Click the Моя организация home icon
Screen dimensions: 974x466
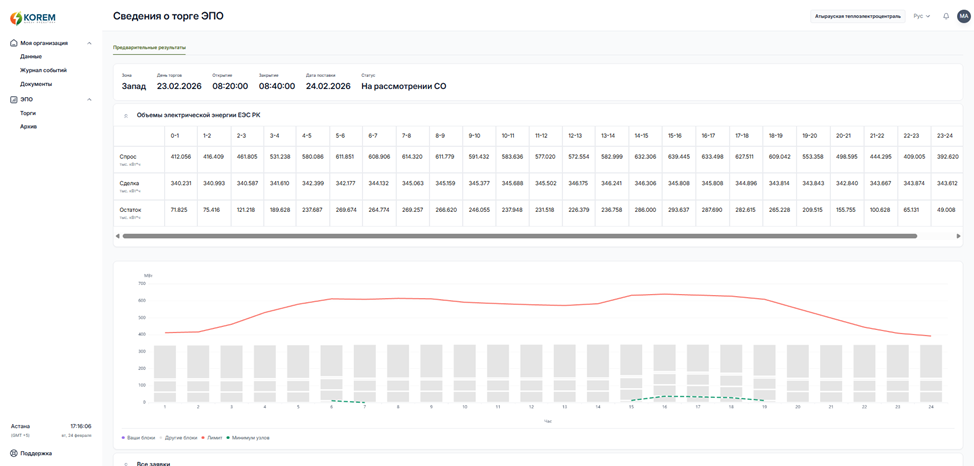click(x=14, y=43)
